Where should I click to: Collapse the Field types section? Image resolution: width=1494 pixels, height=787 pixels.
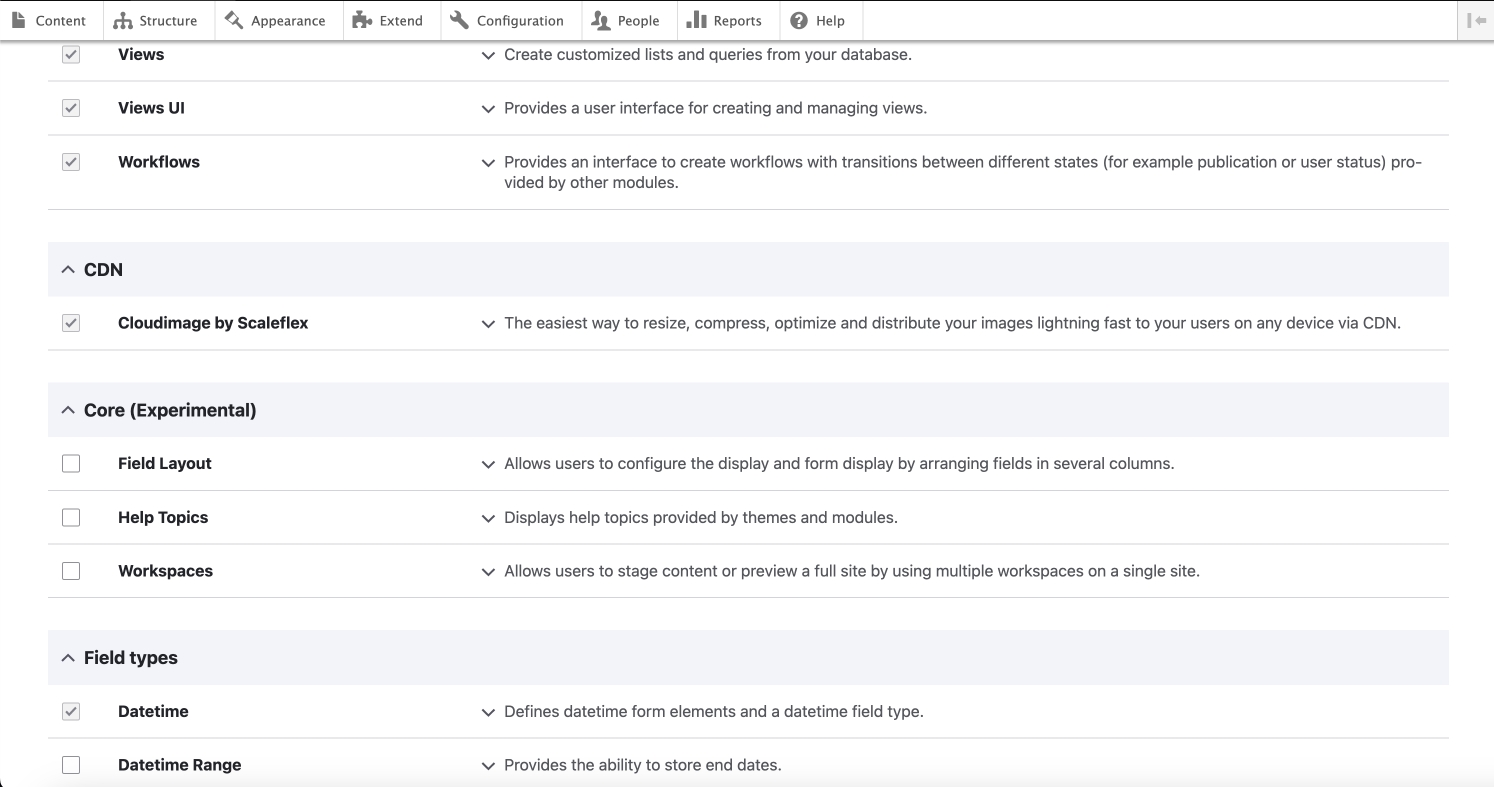pos(68,658)
